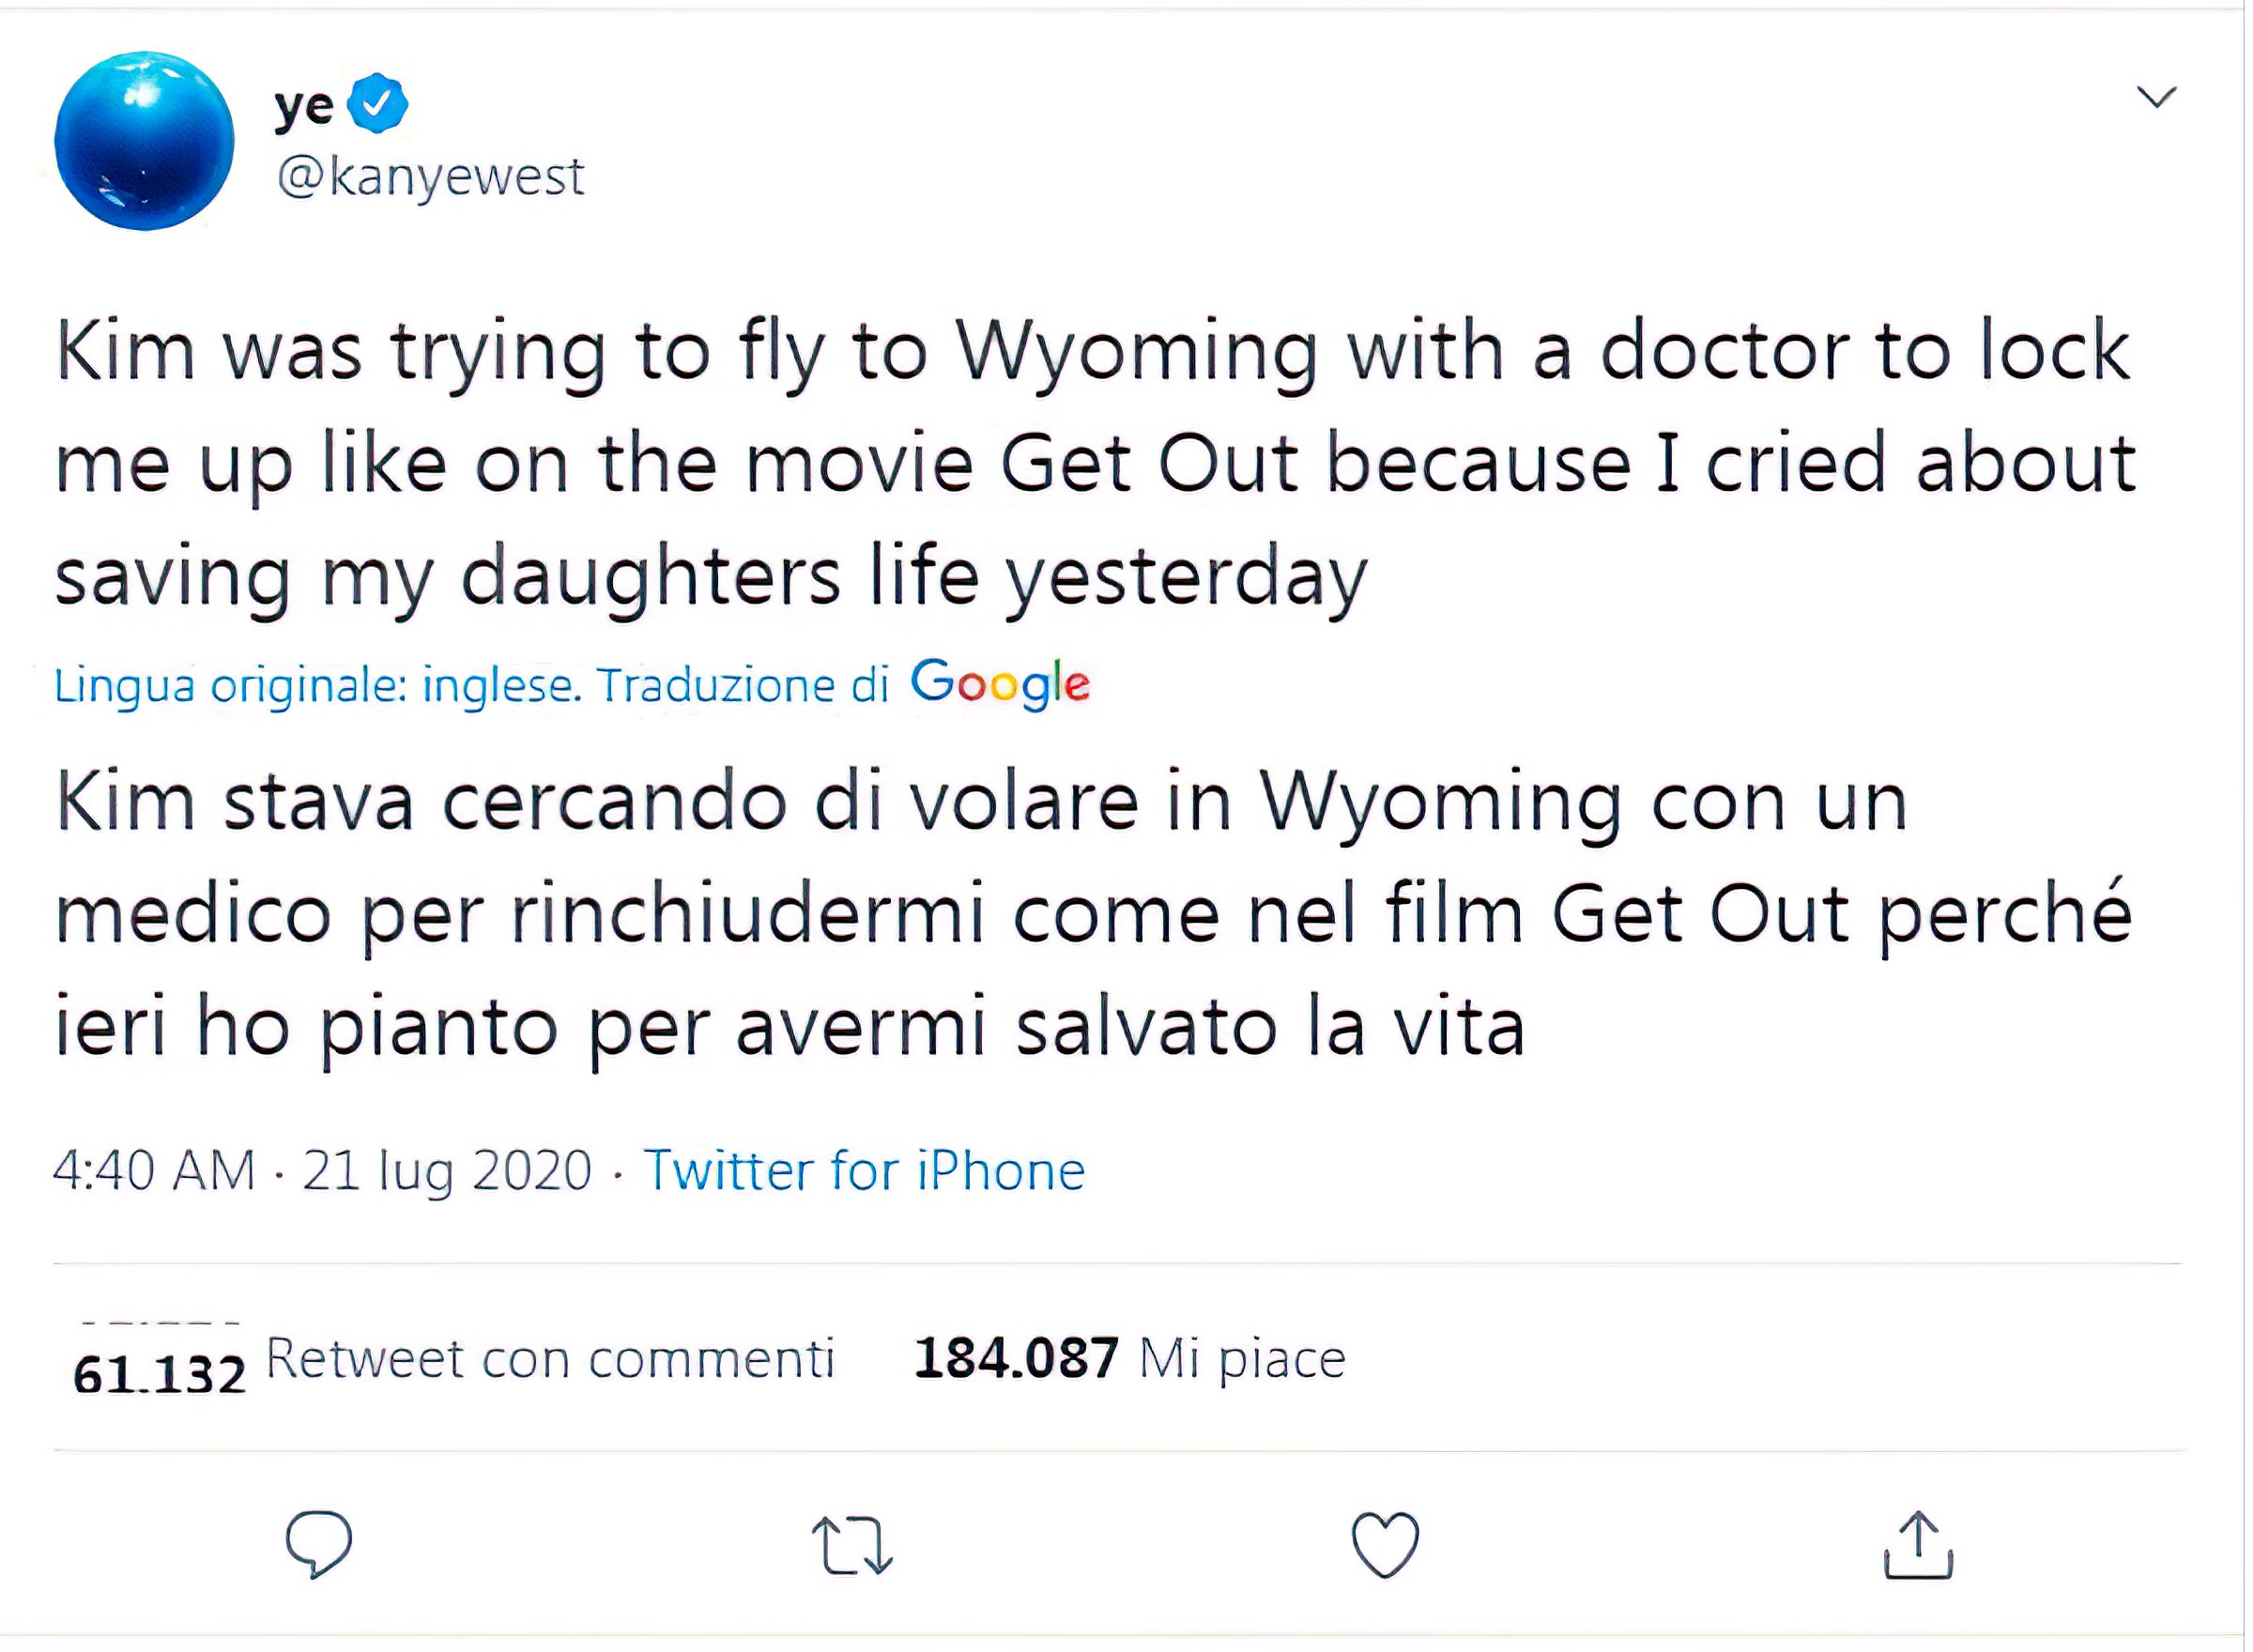Open the blue sphere profile avatar
The height and width of the screenshot is (1652, 2253).
pos(144,141)
